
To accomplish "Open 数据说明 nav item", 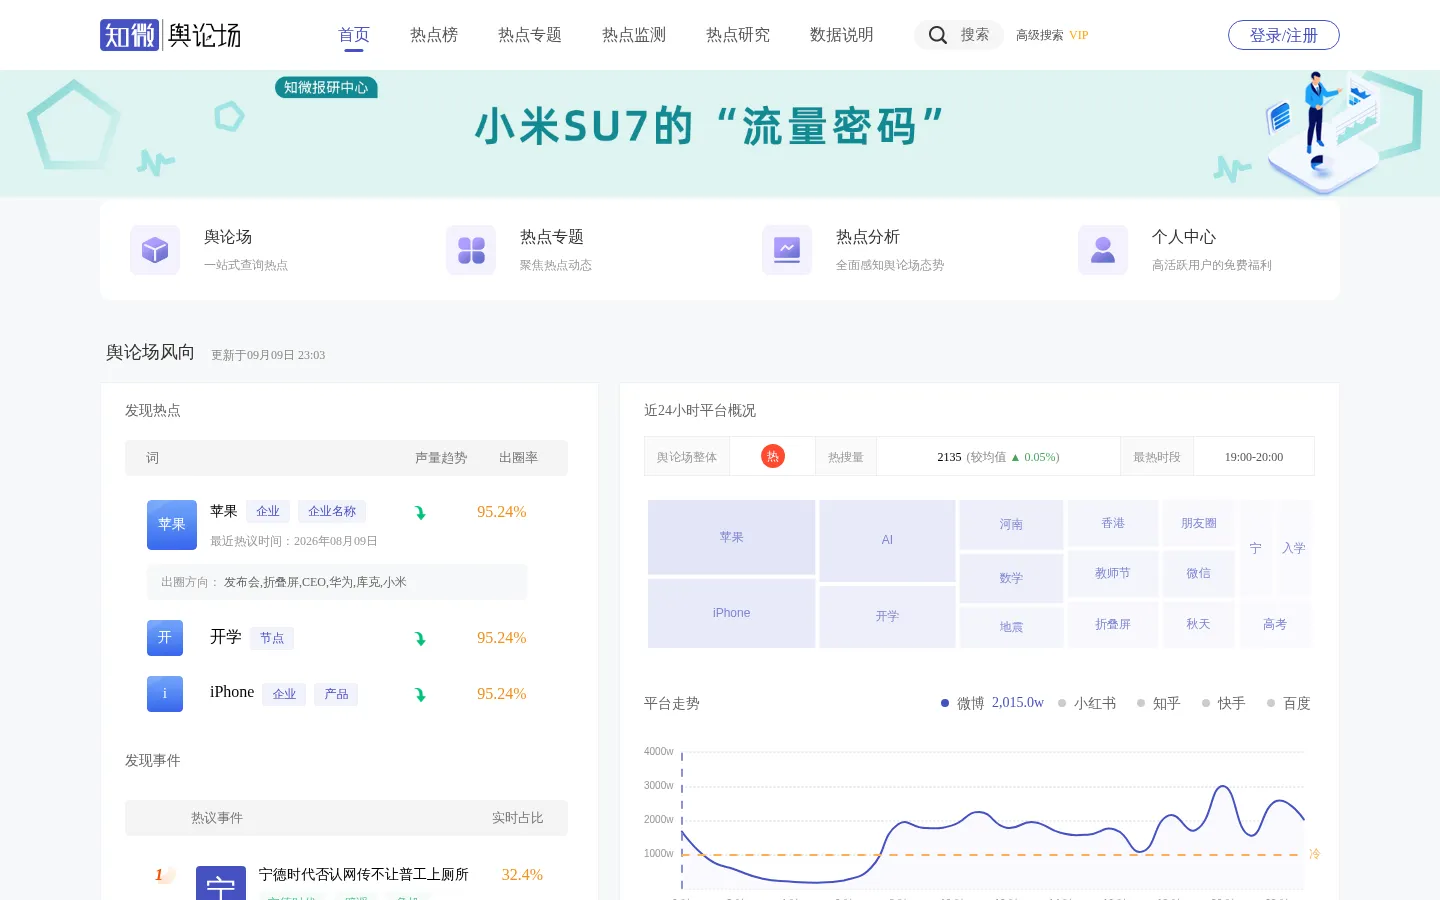I will tap(842, 35).
